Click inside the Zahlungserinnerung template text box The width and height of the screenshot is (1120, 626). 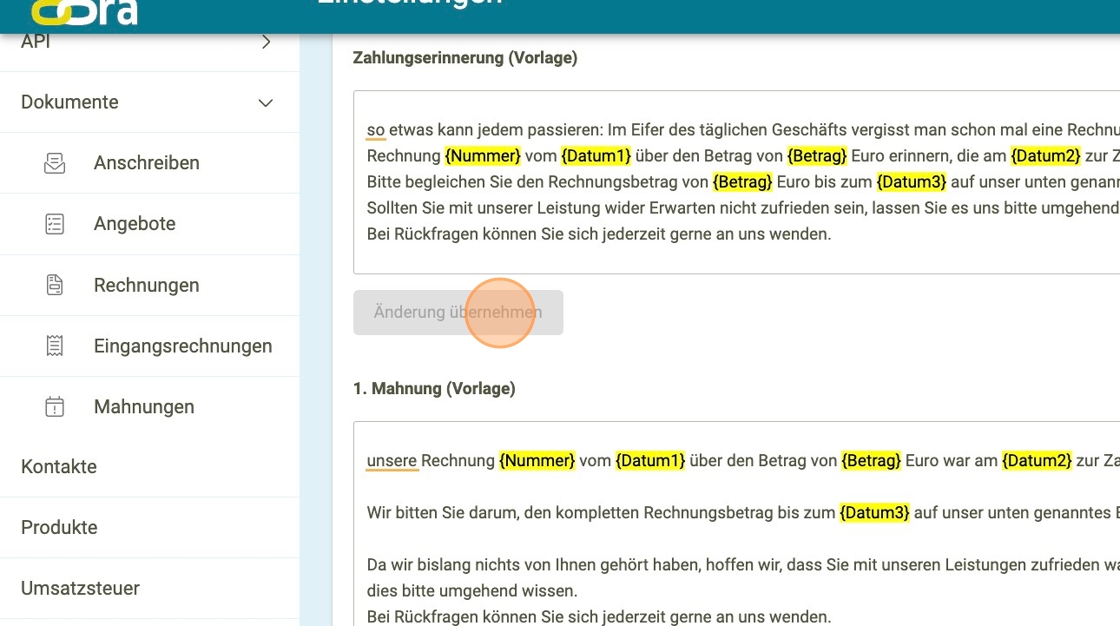coord(736,182)
